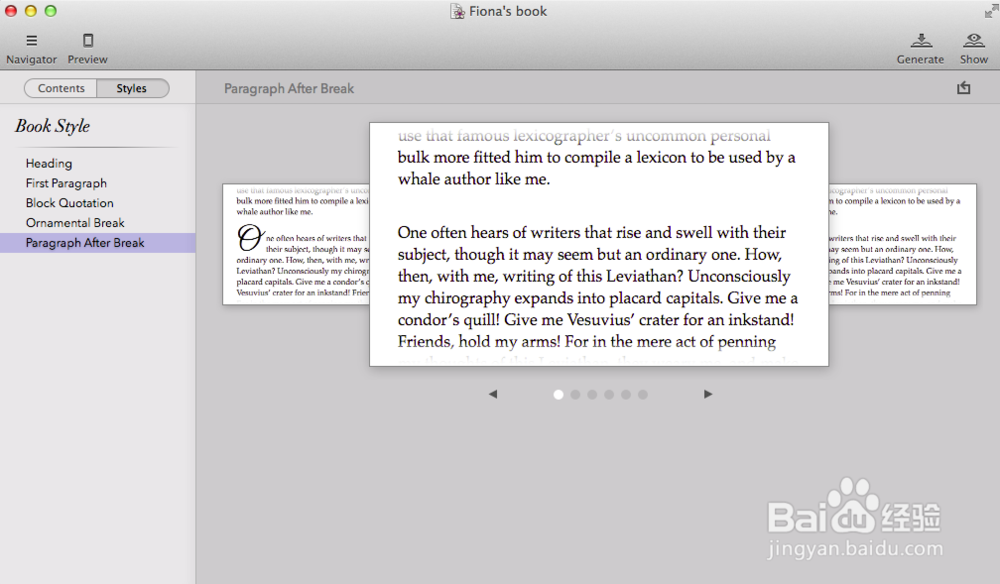
Task: Click the document icon next to Fiona's book
Action: tap(457, 11)
